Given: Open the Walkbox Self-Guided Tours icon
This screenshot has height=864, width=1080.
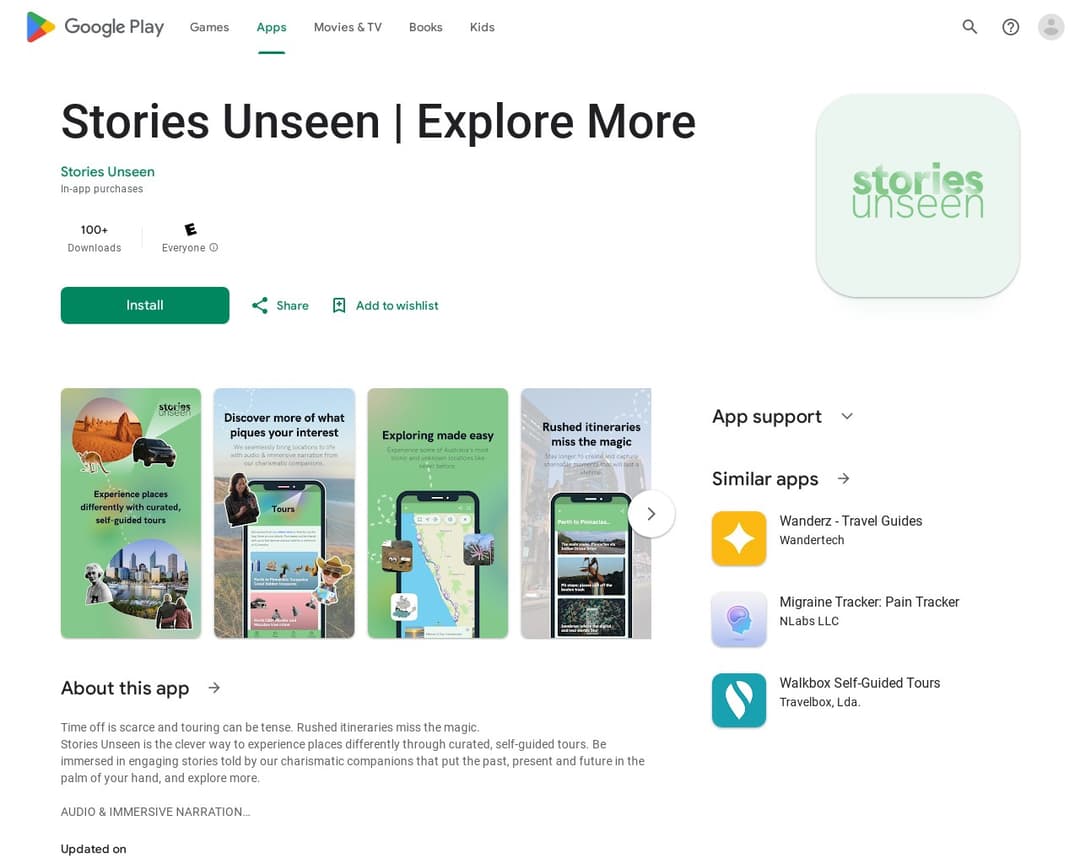Looking at the screenshot, I should (x=738, y=700).
